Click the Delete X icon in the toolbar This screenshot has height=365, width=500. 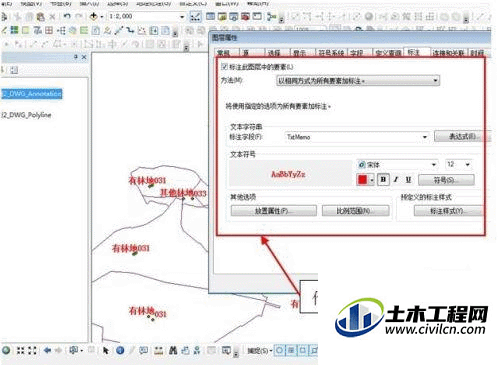pyautogui.click(x=52, y=16)
